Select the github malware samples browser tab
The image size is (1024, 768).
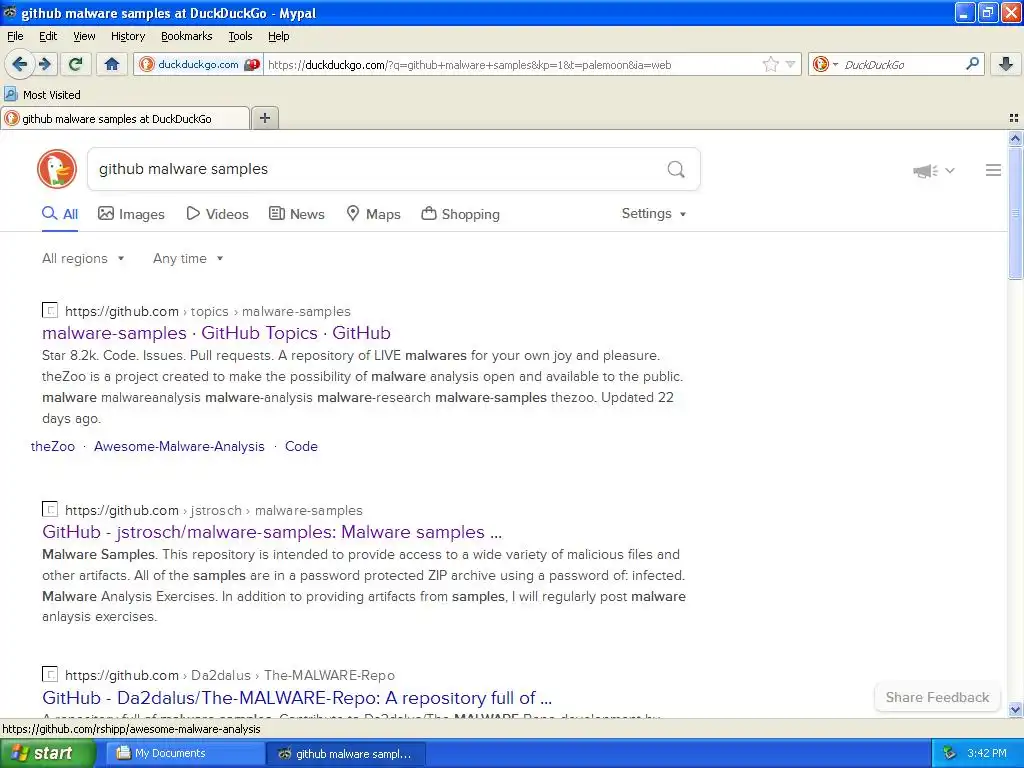125,119
